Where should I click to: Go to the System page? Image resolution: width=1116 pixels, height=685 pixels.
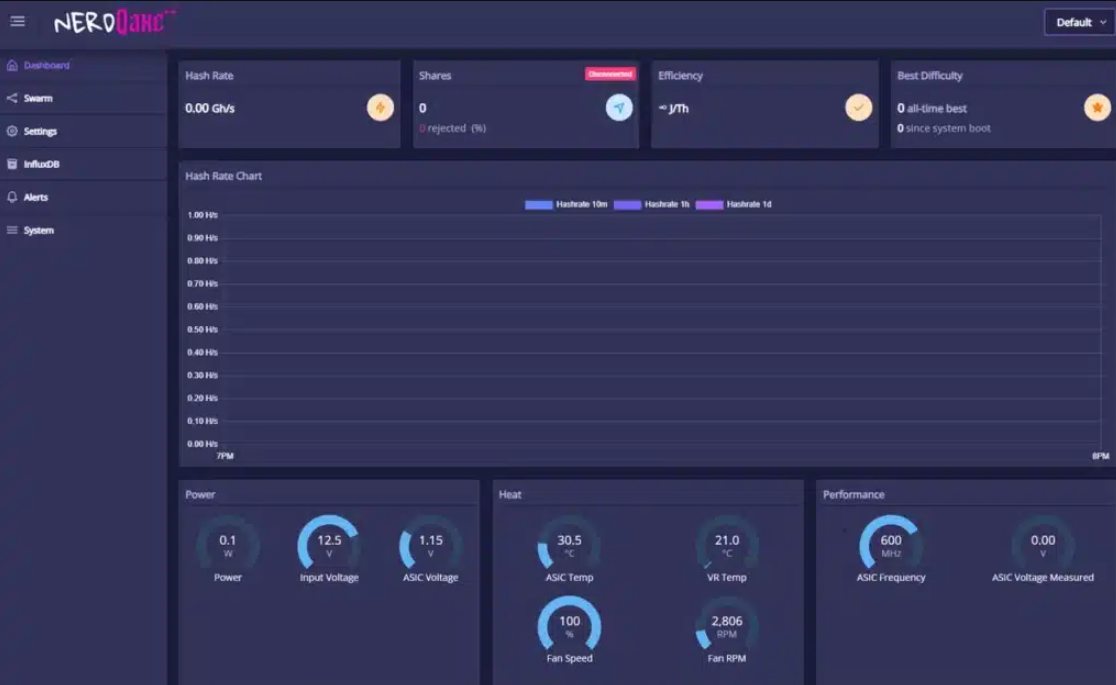pos(38,230)
